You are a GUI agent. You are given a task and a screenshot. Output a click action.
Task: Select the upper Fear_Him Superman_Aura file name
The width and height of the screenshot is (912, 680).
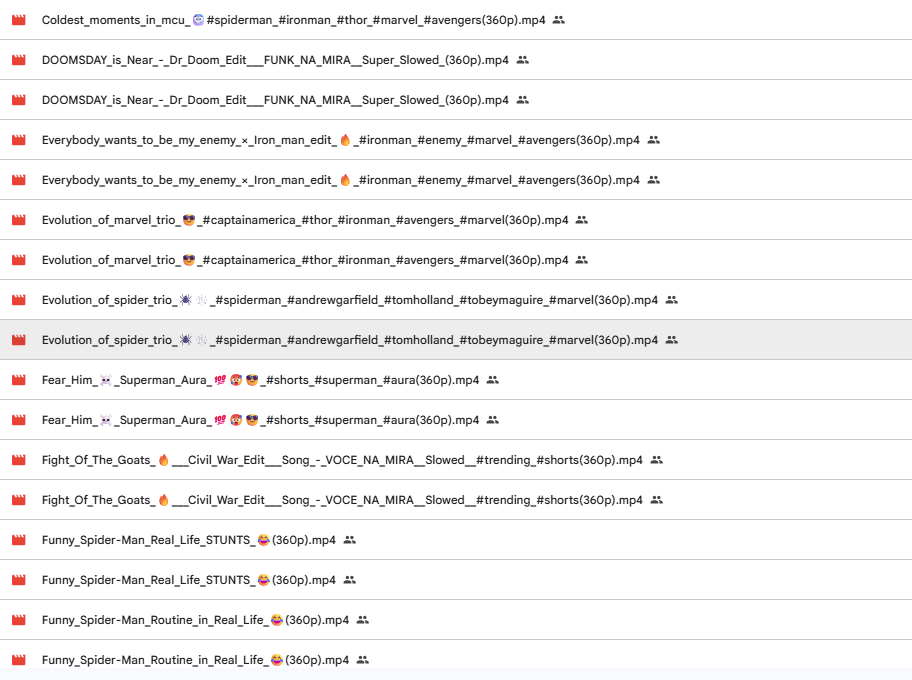[x=261, y=380]
